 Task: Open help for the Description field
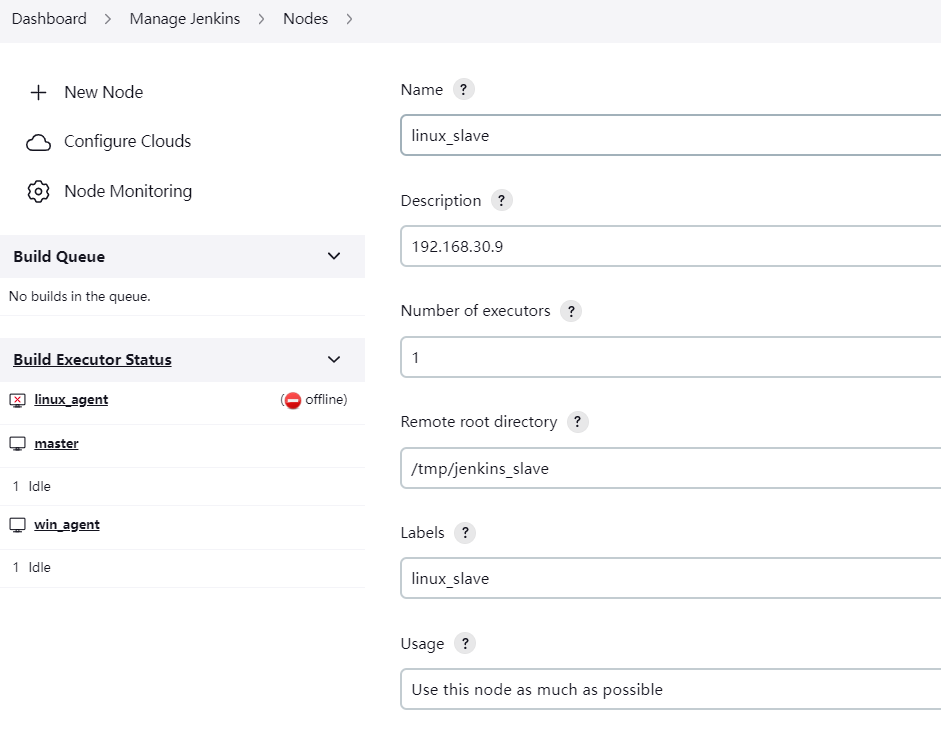[502, 201]
